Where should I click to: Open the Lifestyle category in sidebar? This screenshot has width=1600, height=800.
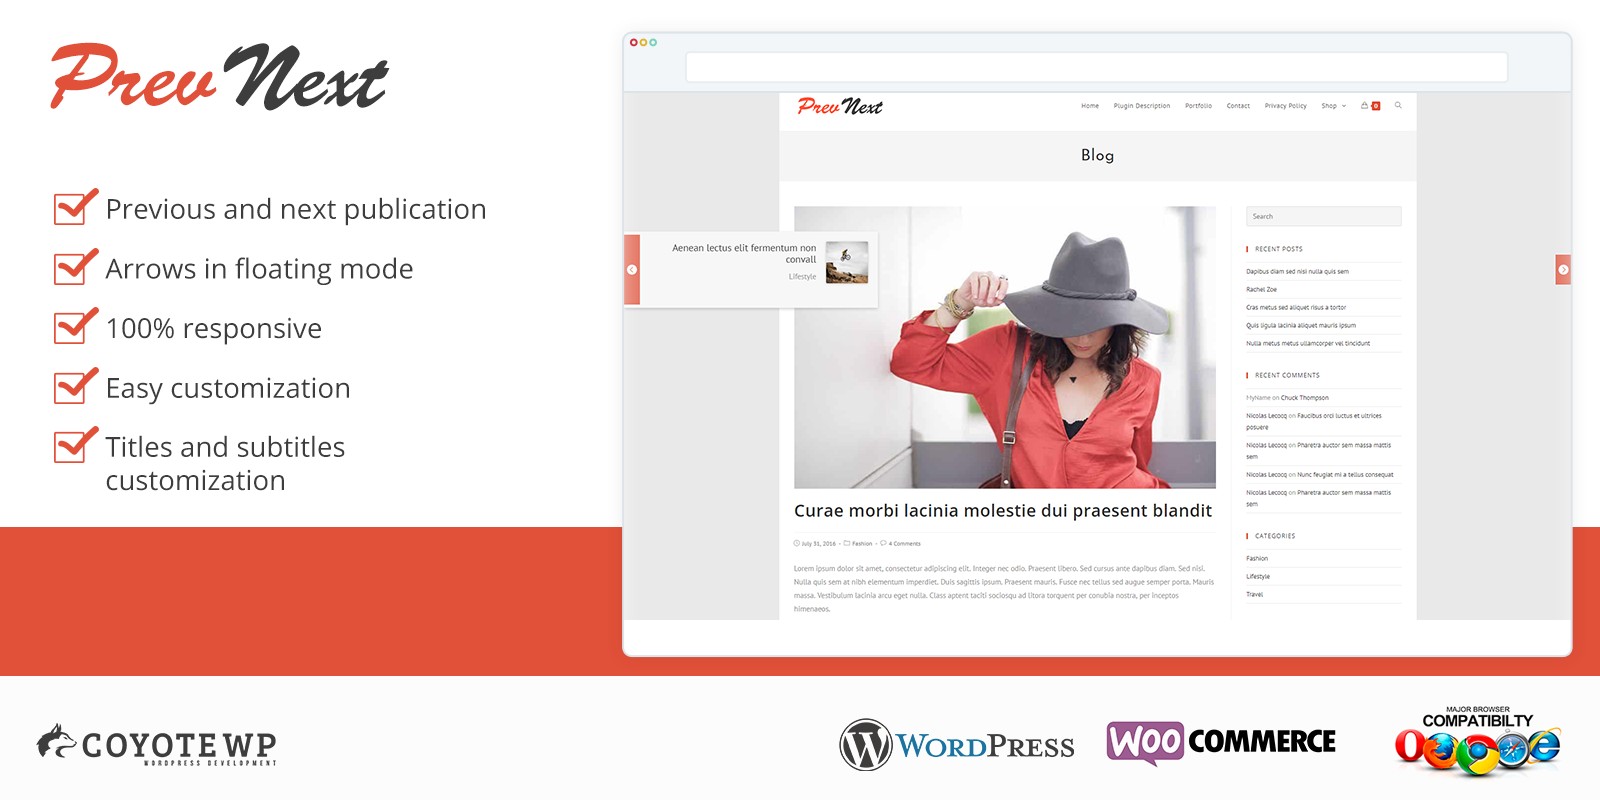coord(1258,576)
